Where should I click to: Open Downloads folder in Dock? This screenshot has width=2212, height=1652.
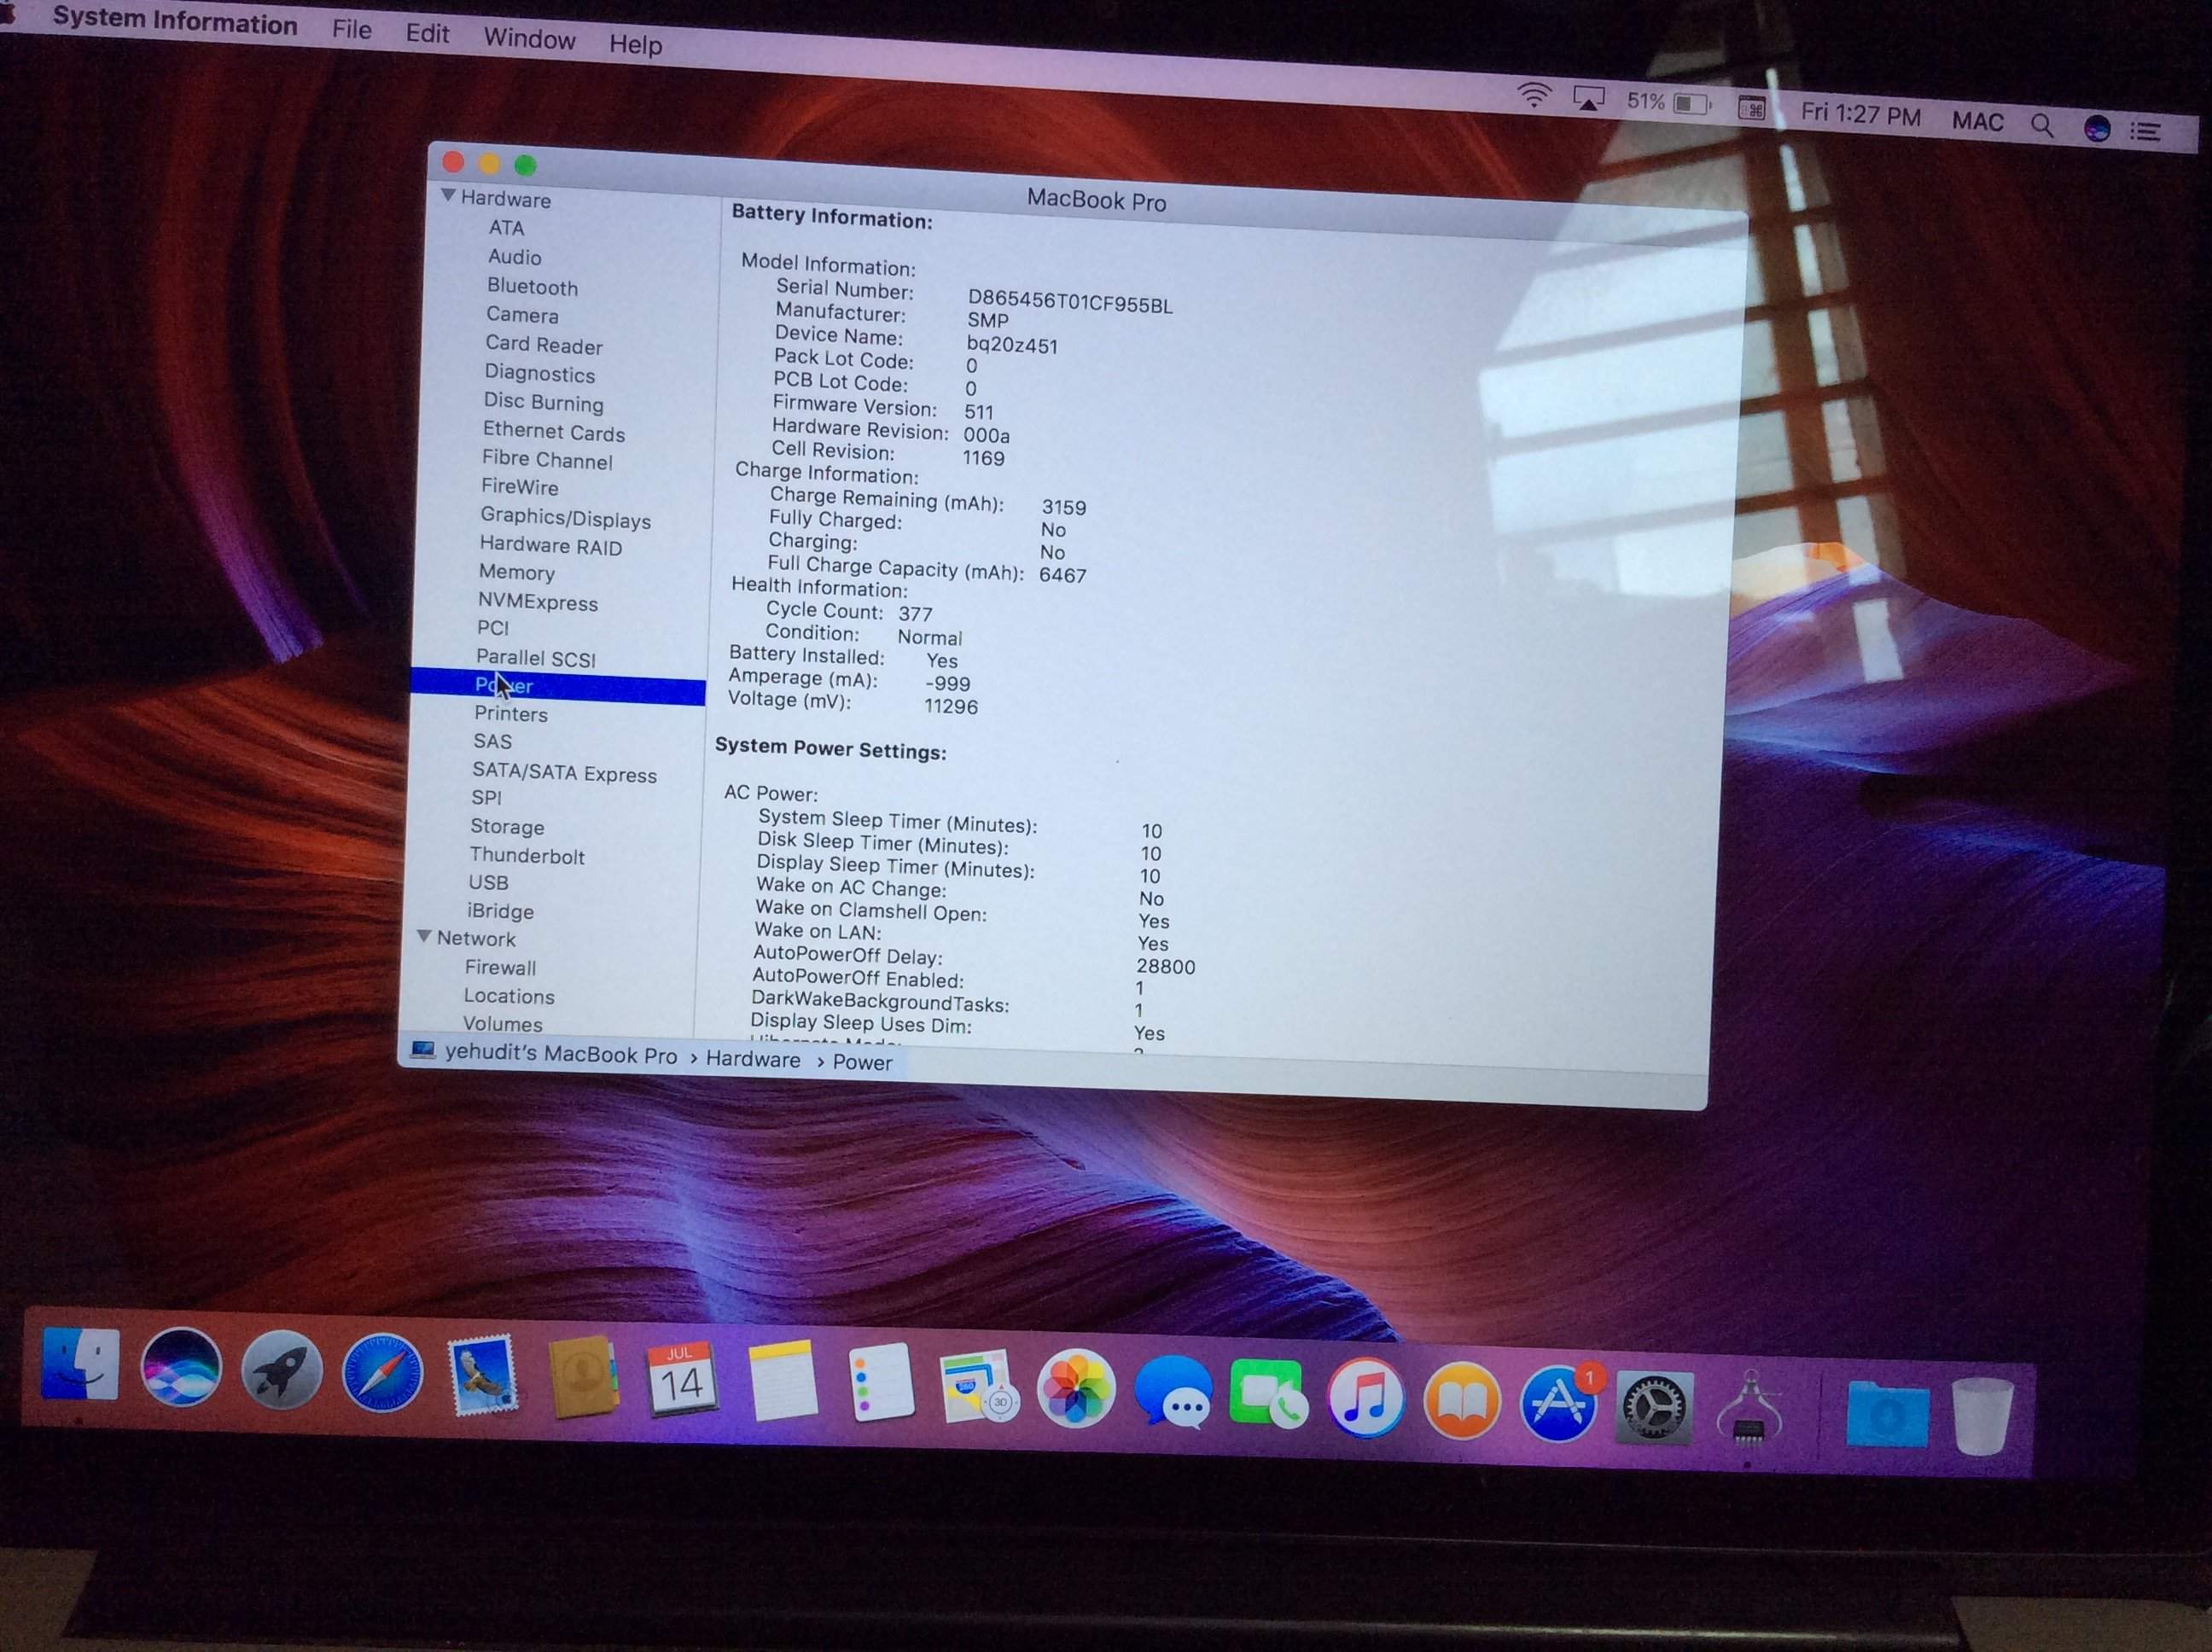(x=1887, y=1413)
